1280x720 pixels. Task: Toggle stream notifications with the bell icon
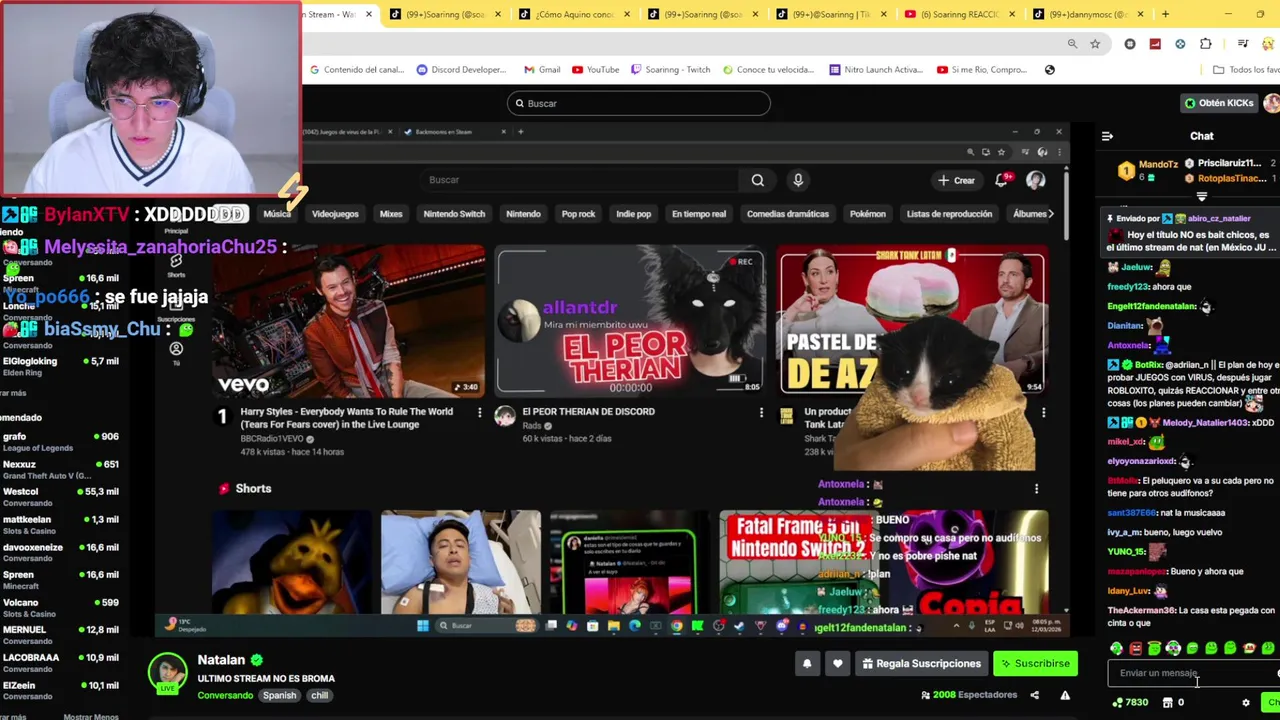click(x=807, y=663)
